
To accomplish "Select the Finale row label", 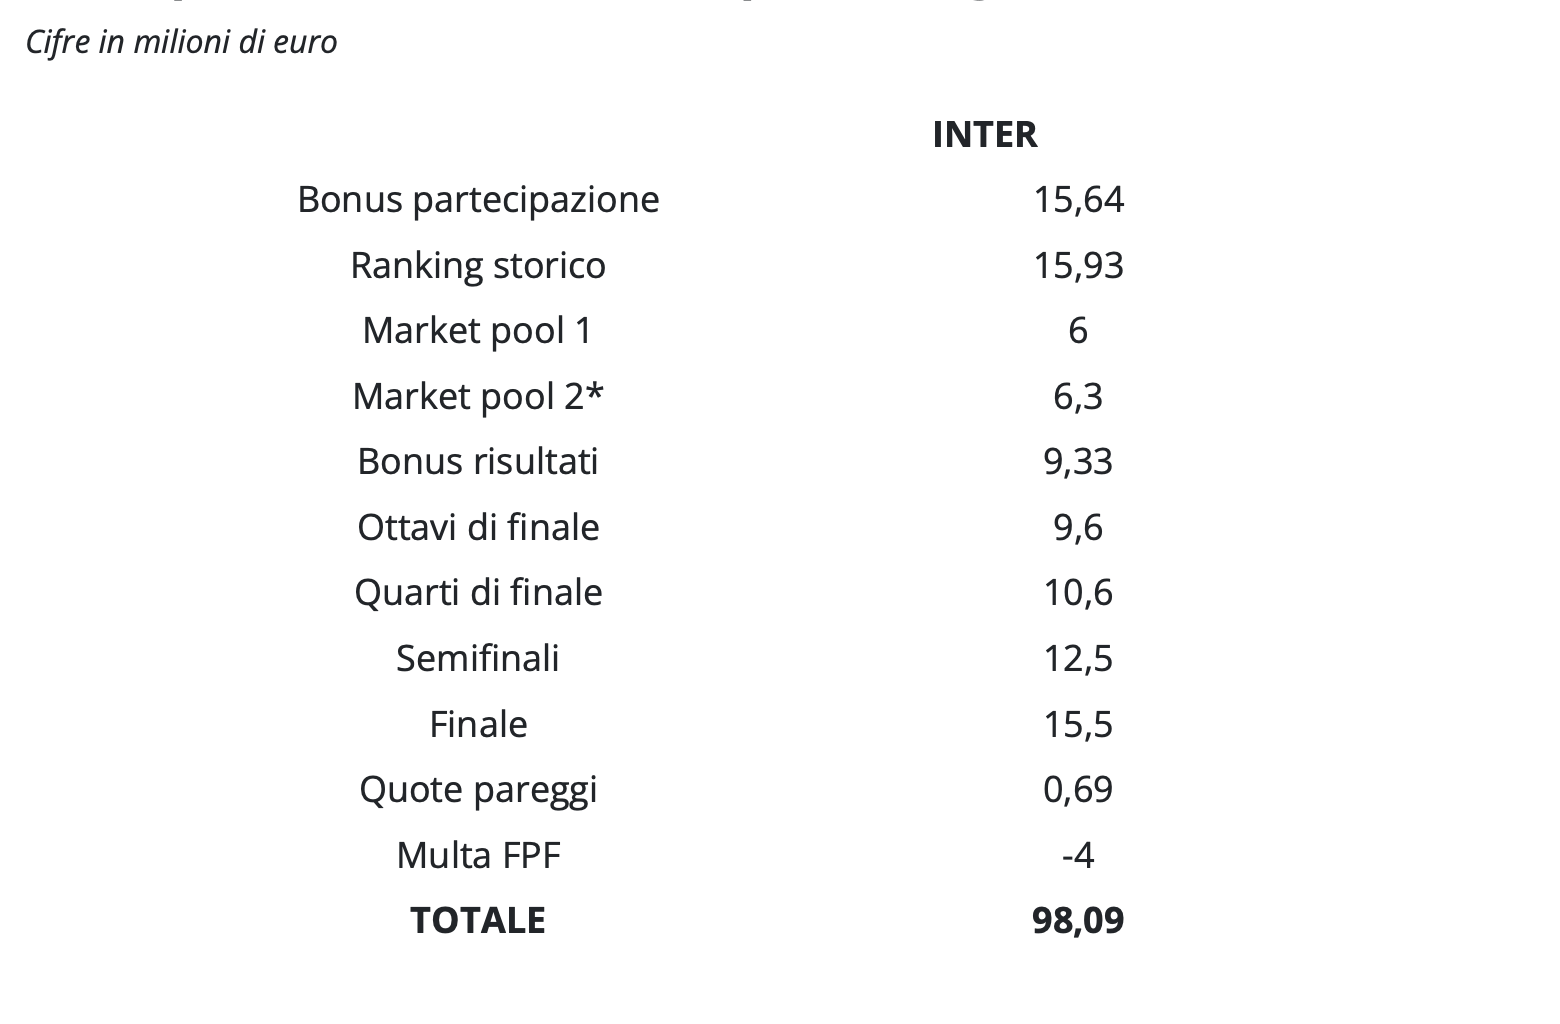I will (x=478, y=724).
